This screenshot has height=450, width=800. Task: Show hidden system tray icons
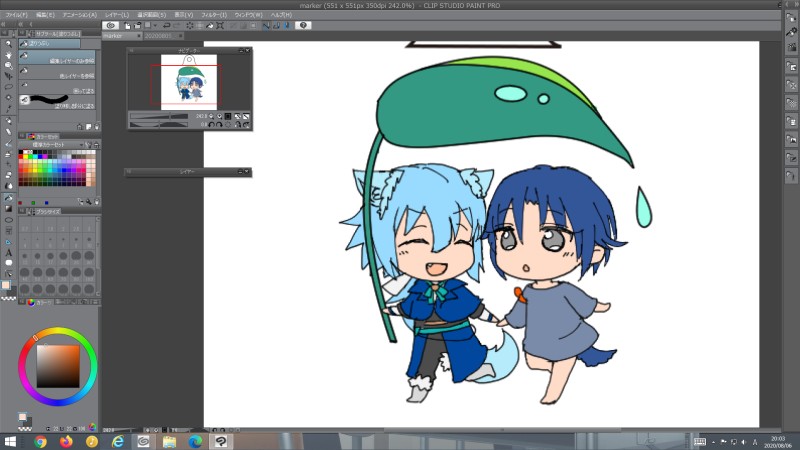[x=713, y=442]
